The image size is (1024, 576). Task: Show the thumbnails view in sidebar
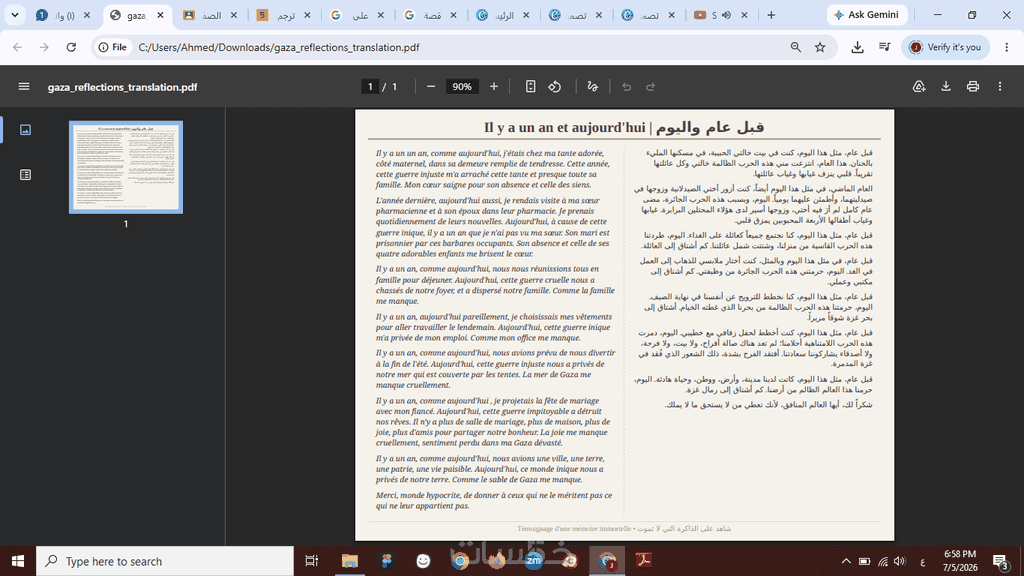(x=25, y=129)
